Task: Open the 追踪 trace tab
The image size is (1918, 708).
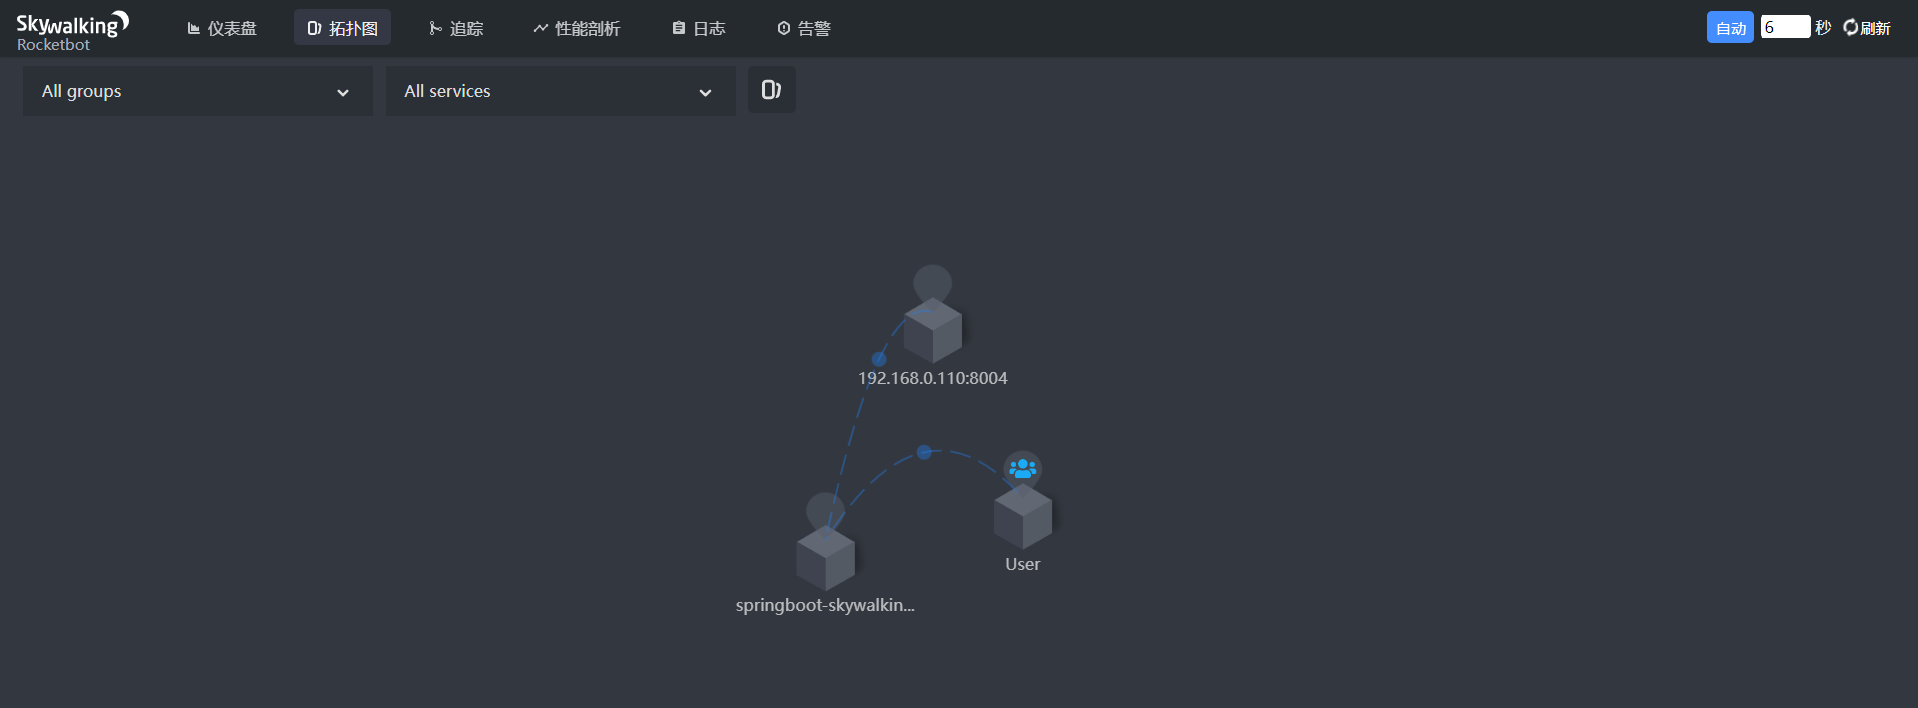Action: [x=456, y=28]
